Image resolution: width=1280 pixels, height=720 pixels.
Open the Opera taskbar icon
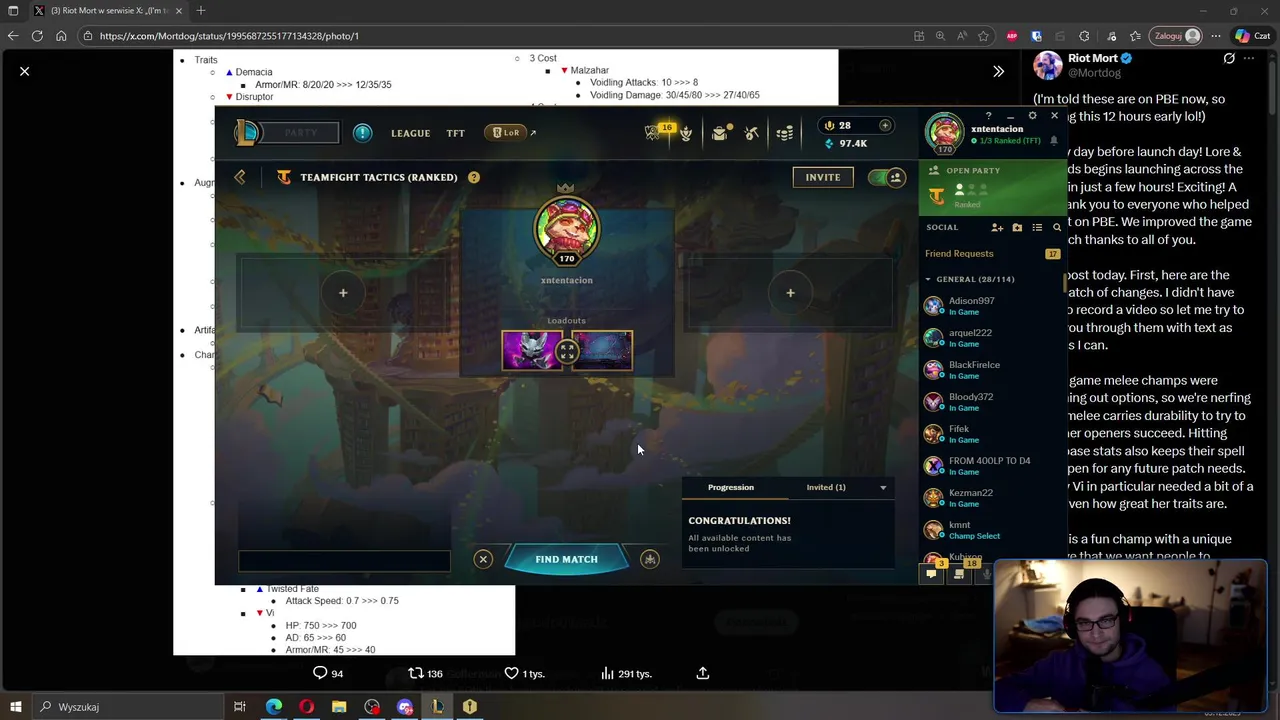(x=306, y=707)
